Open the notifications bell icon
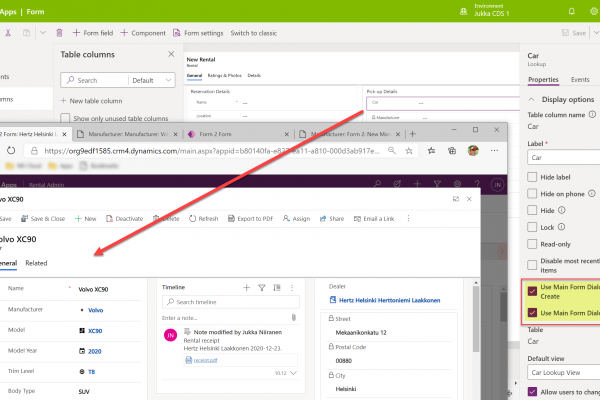The image size is (600, 400). click(572, 11)
